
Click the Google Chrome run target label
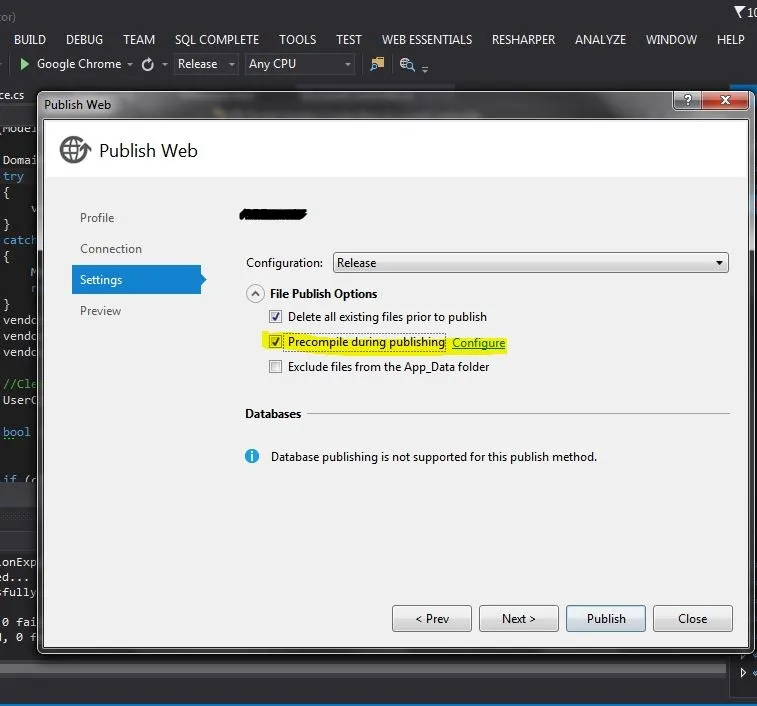(x=79, y=64)
